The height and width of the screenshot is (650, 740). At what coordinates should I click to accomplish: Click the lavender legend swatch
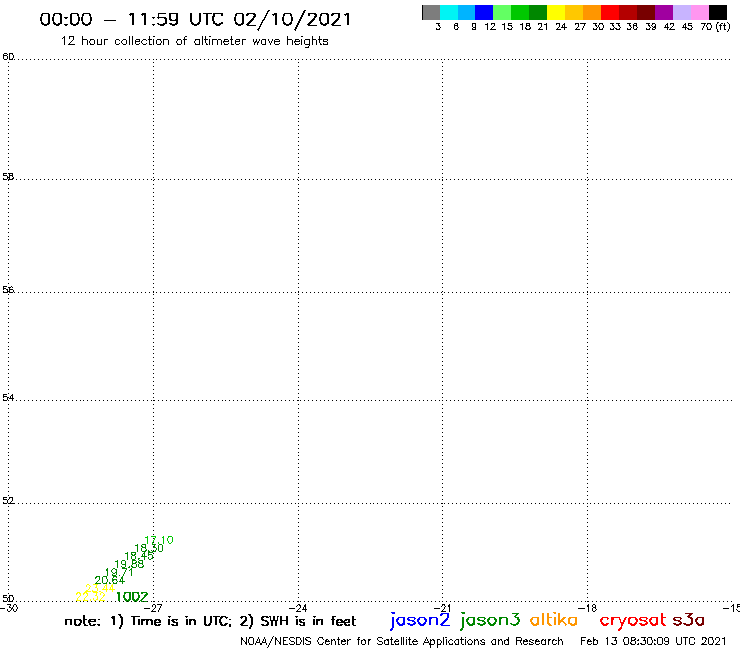[x=681, y=12]
